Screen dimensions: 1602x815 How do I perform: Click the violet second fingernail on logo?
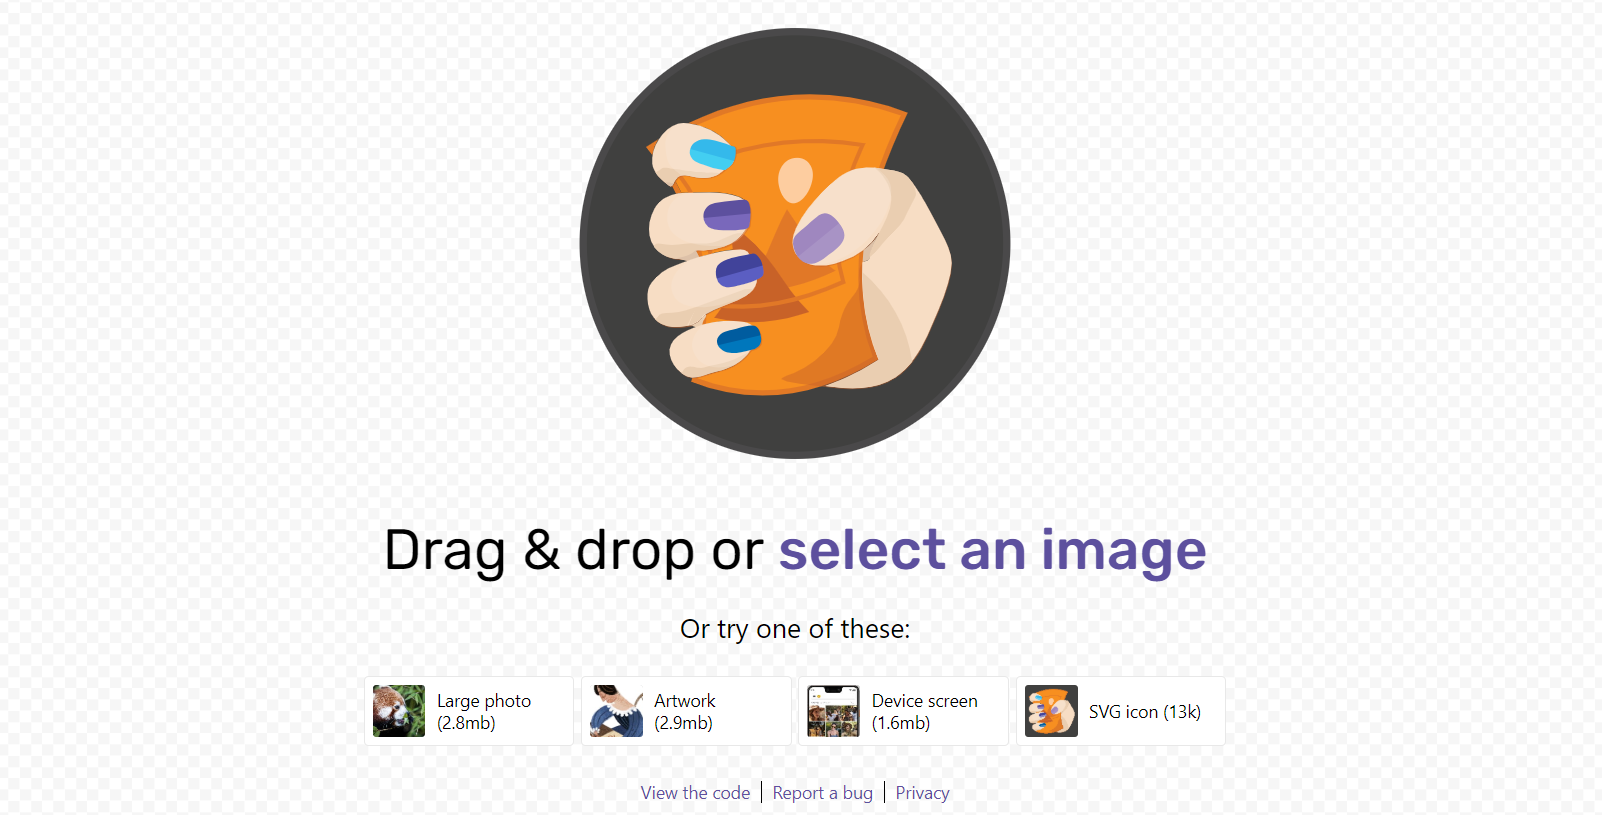click(x=727, y=214)
